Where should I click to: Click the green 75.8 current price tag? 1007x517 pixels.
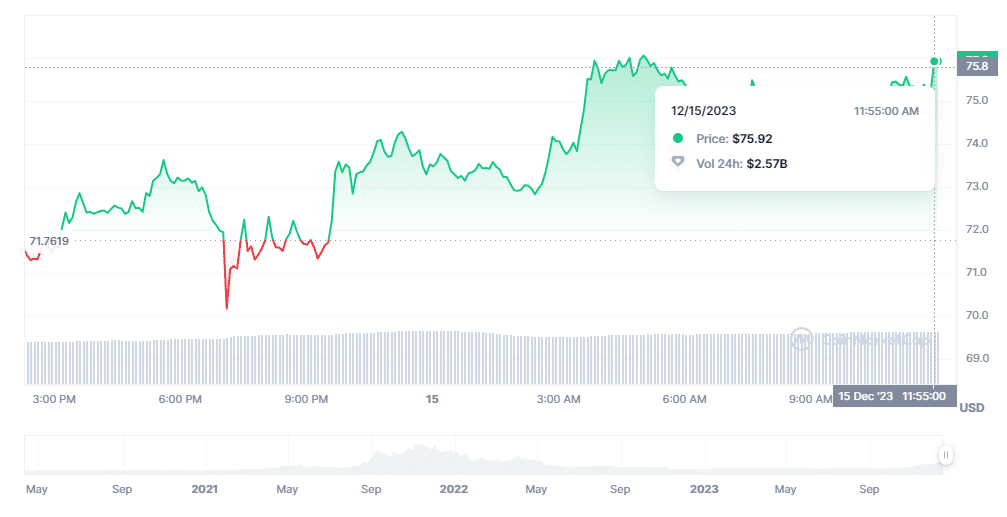pyautogui.click(x=976, y=66)
